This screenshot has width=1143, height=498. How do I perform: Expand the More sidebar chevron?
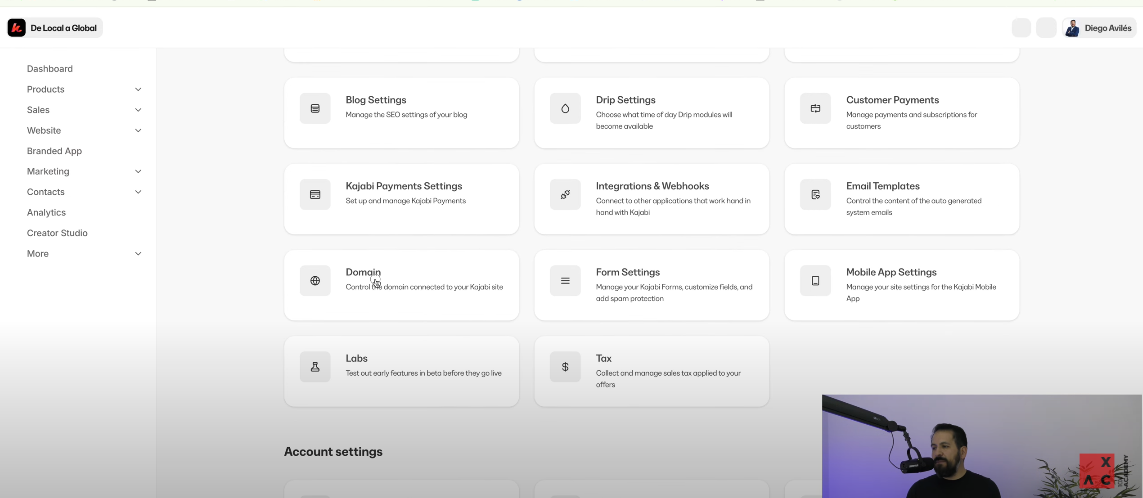138,254
